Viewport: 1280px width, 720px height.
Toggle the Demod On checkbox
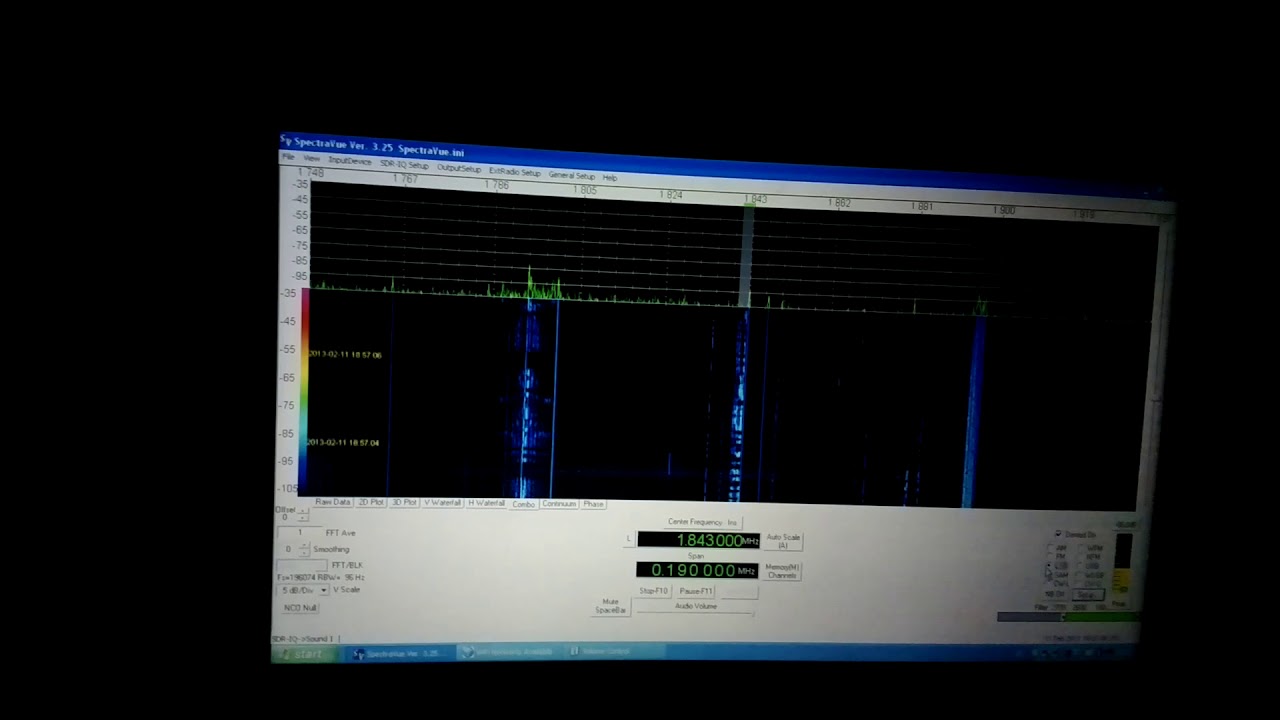click(x=1059, y=534)
